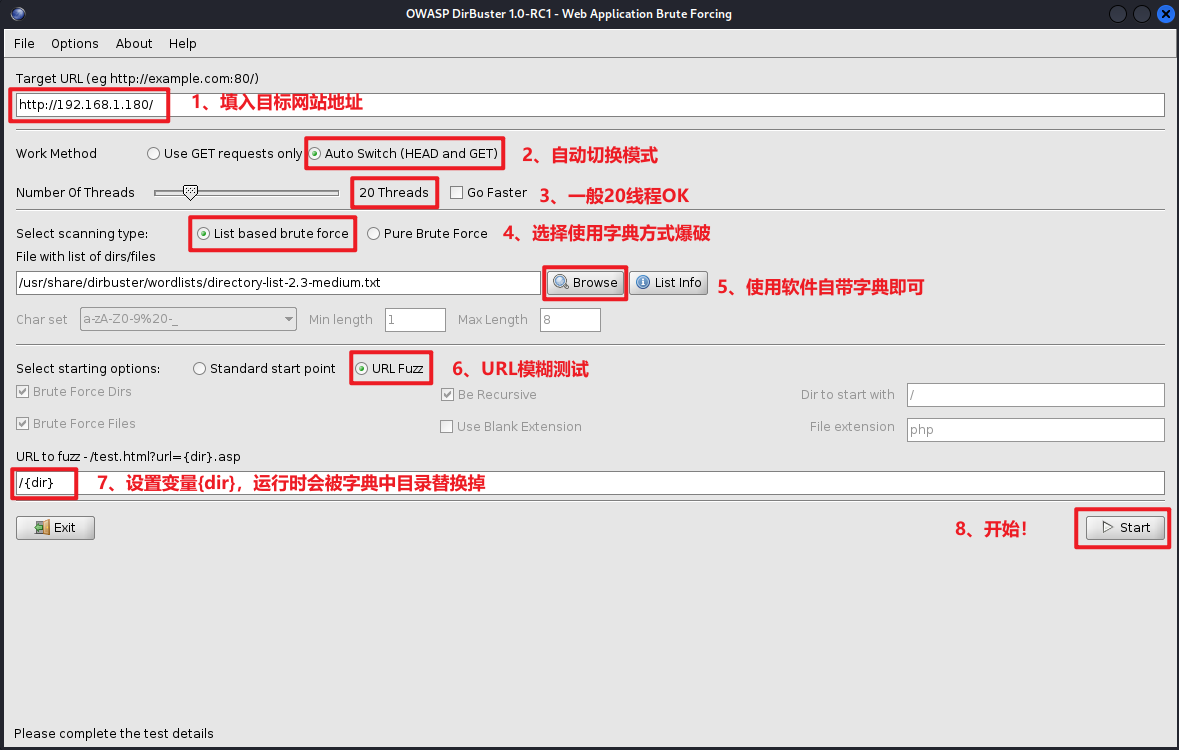
Task: Click the Please complete the test details status
Action: point(114,733)
